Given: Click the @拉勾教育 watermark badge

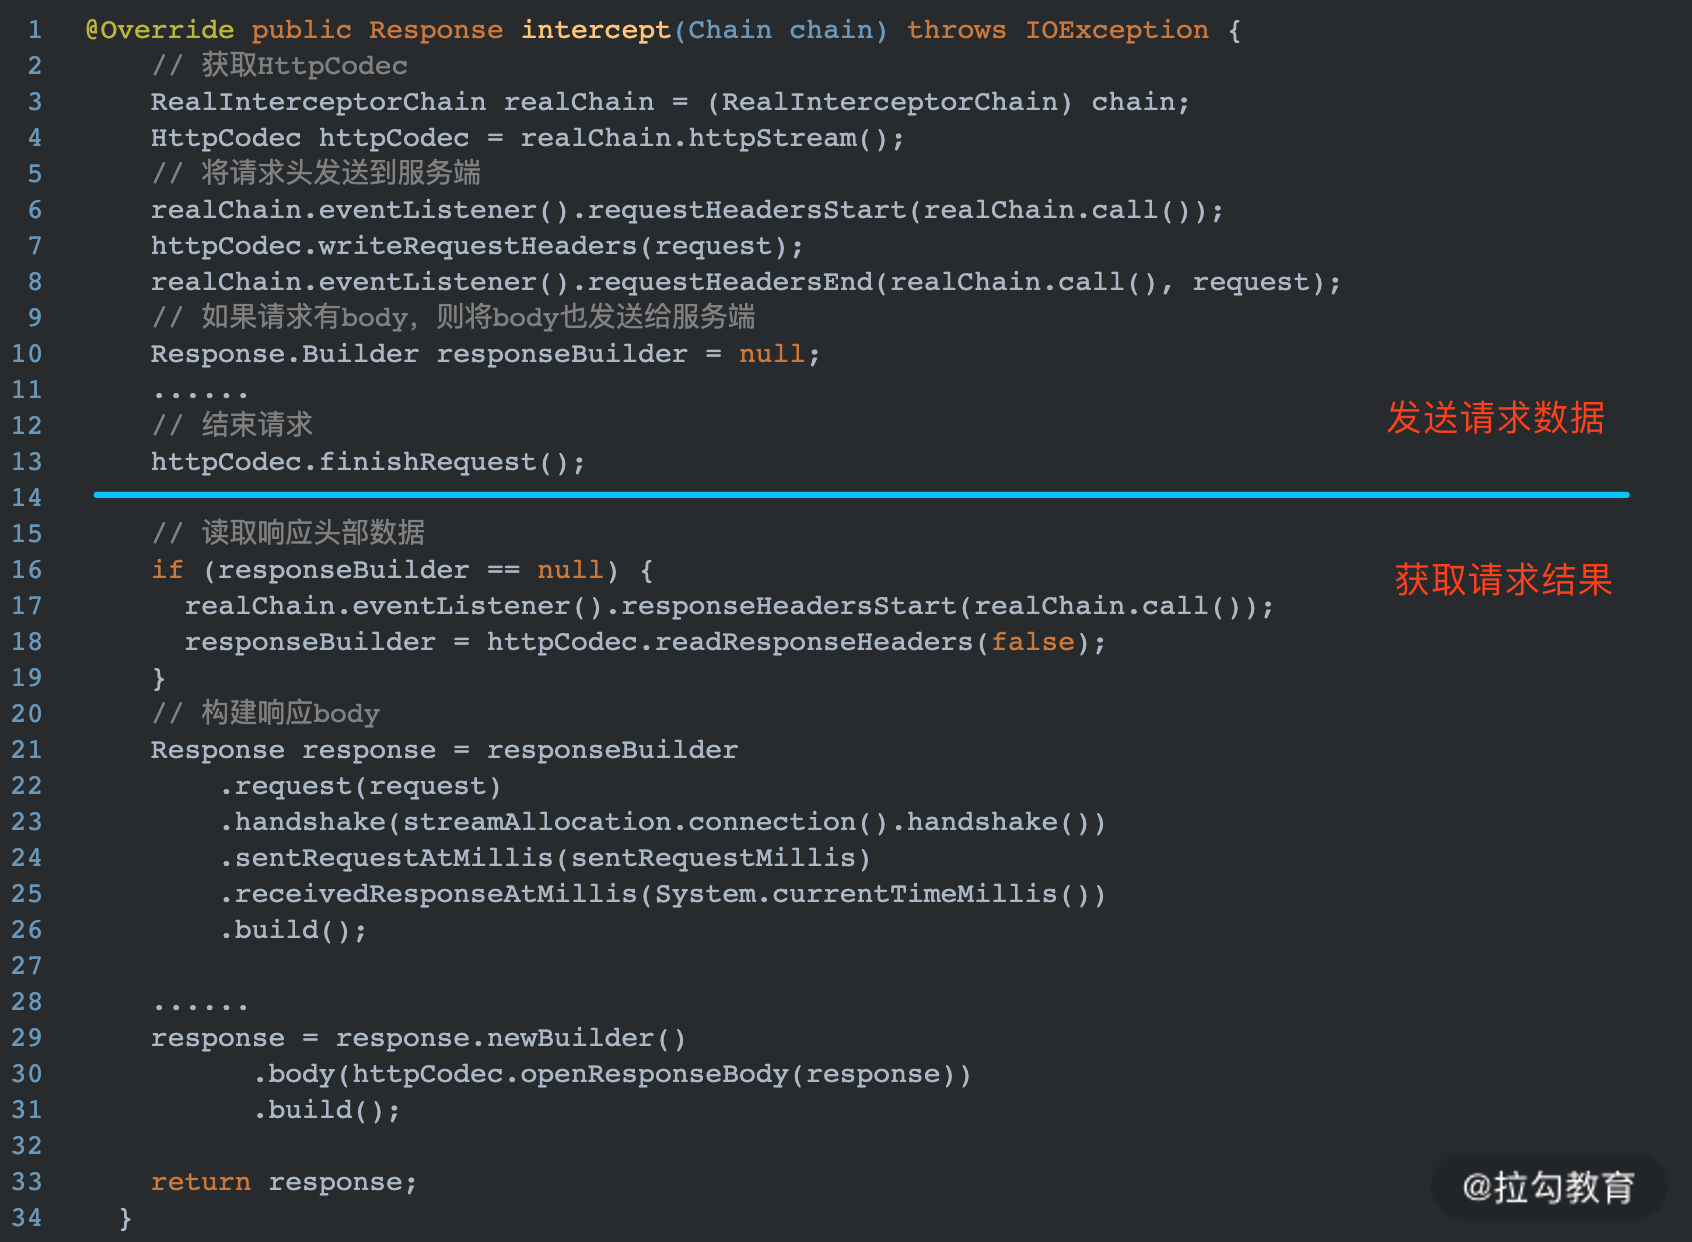Looking at the screenshot, I should click(x=1548, y=1187).
